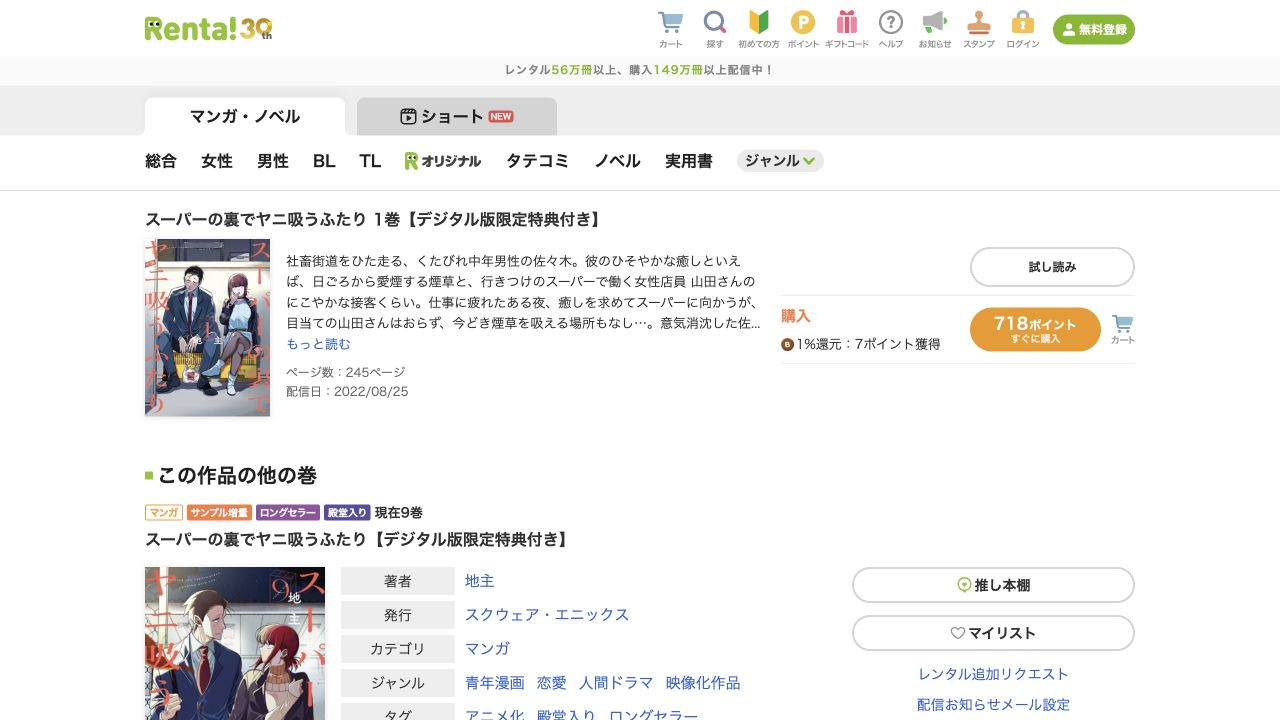Click the 試し読み trial read button
The image size is (1280, 720).
1052,267
